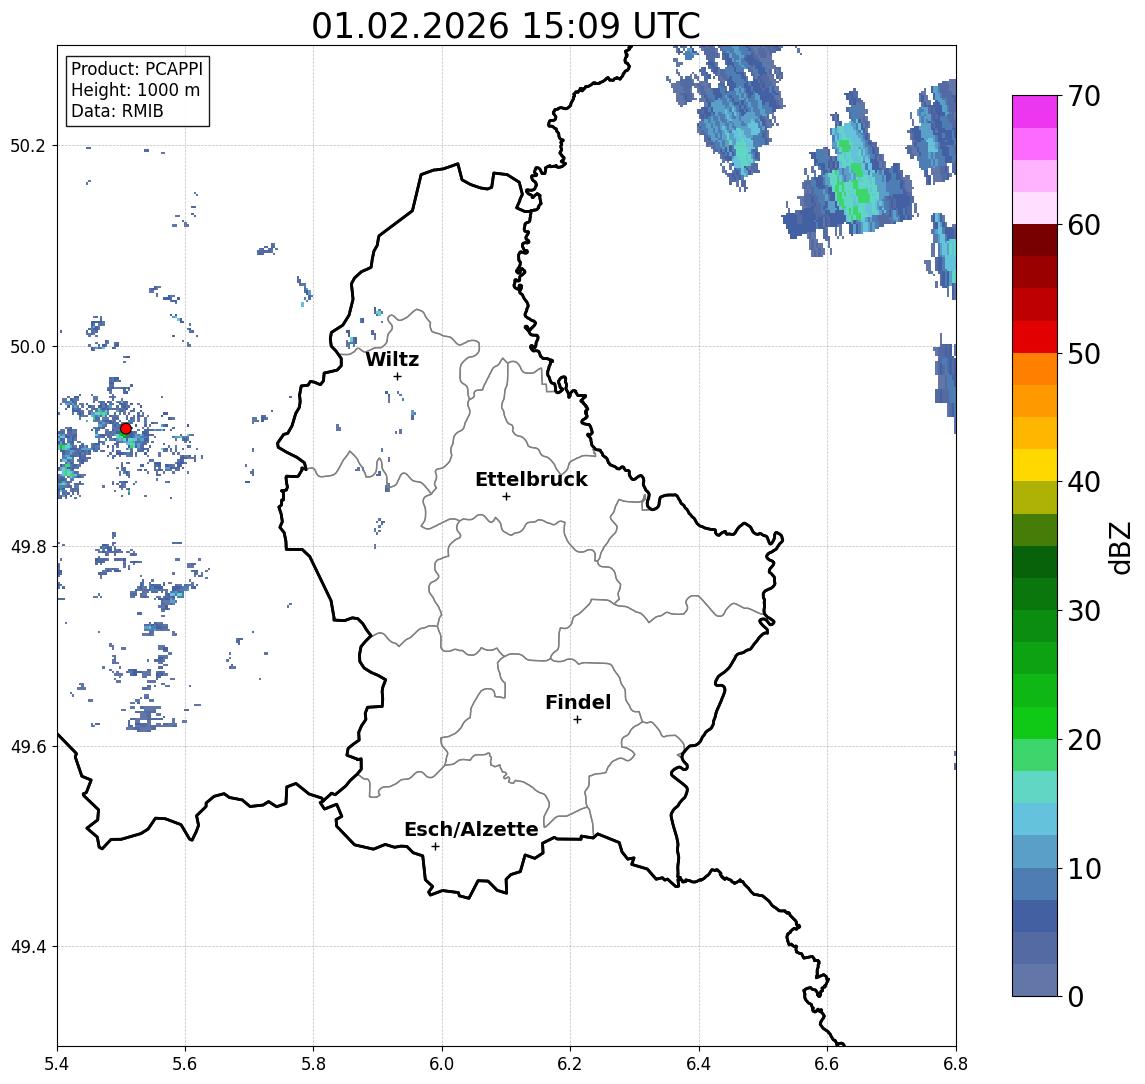
Task: Click longitude axis label 6.0
Action: pos(442,1064)
